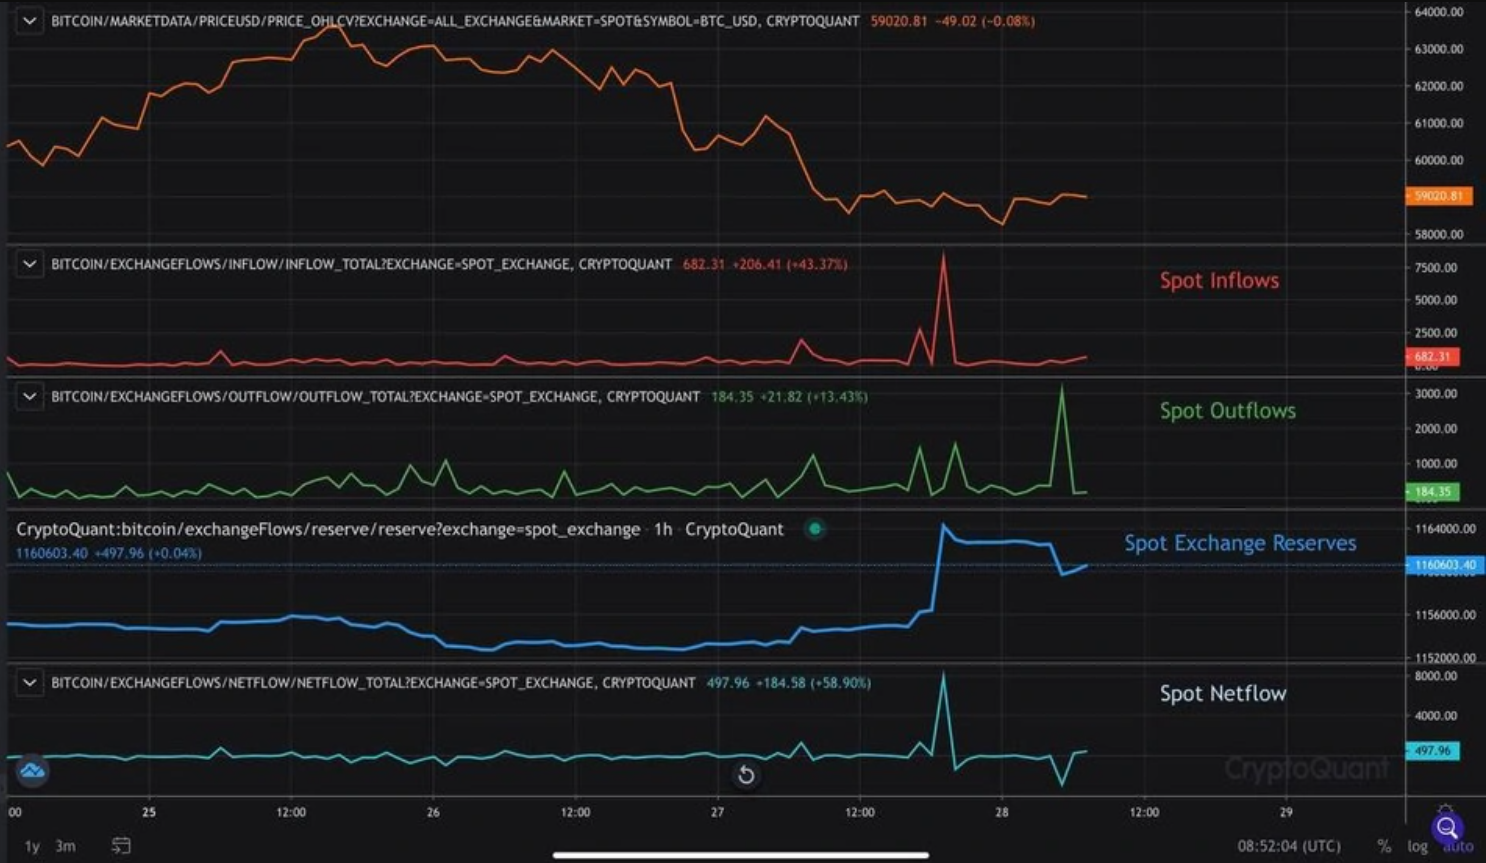Image resolution: width=1486 pixels, height=863 pixels.
Task: Collapse the spot netflow total pane
Action: click(x=29, y=682)
